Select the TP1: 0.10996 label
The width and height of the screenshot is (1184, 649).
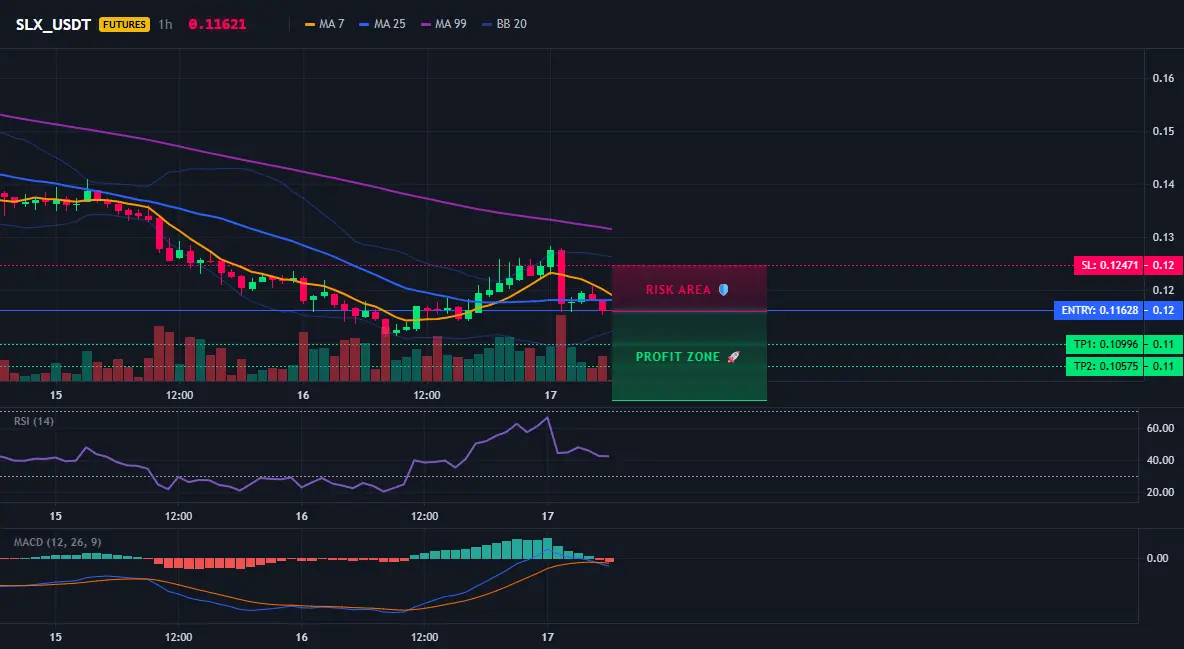click(1104, 345)
